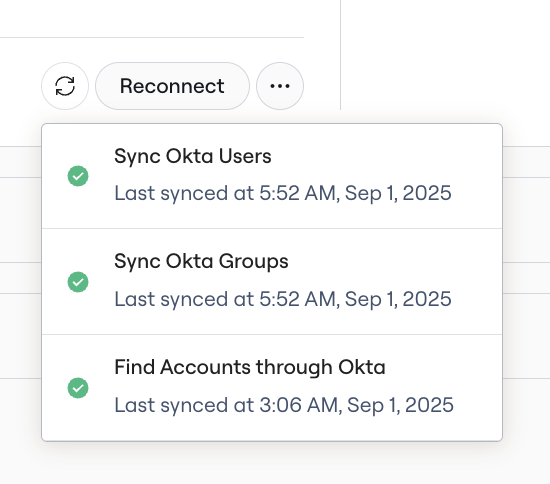The image size is (550, 484).
Task: Open the three-dots more options menu
Action: [x=280, y=86]
